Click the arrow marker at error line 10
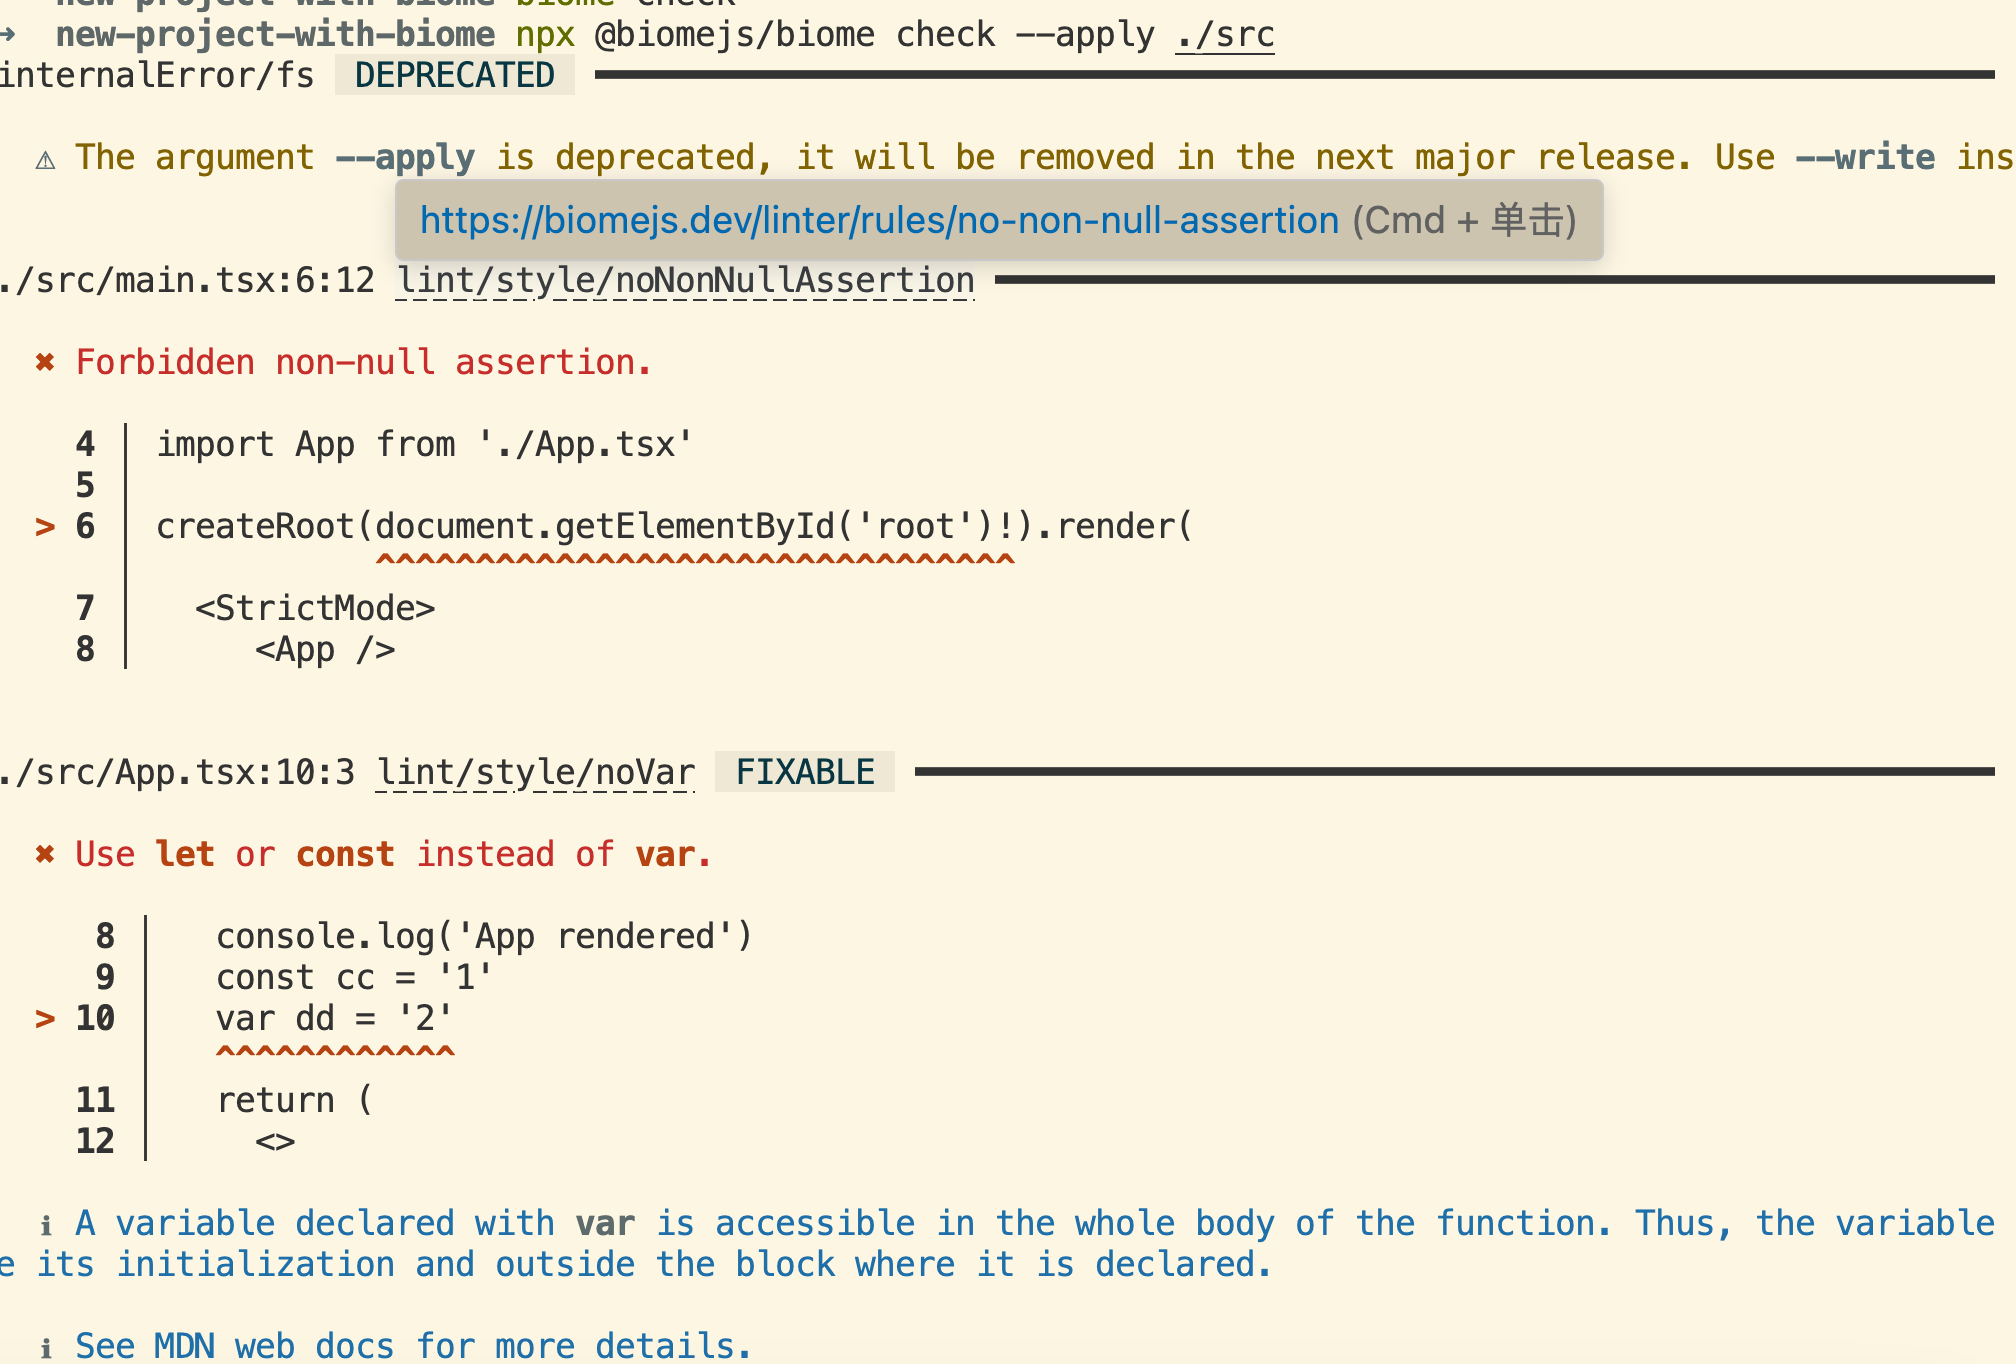 click(44, 1018)
